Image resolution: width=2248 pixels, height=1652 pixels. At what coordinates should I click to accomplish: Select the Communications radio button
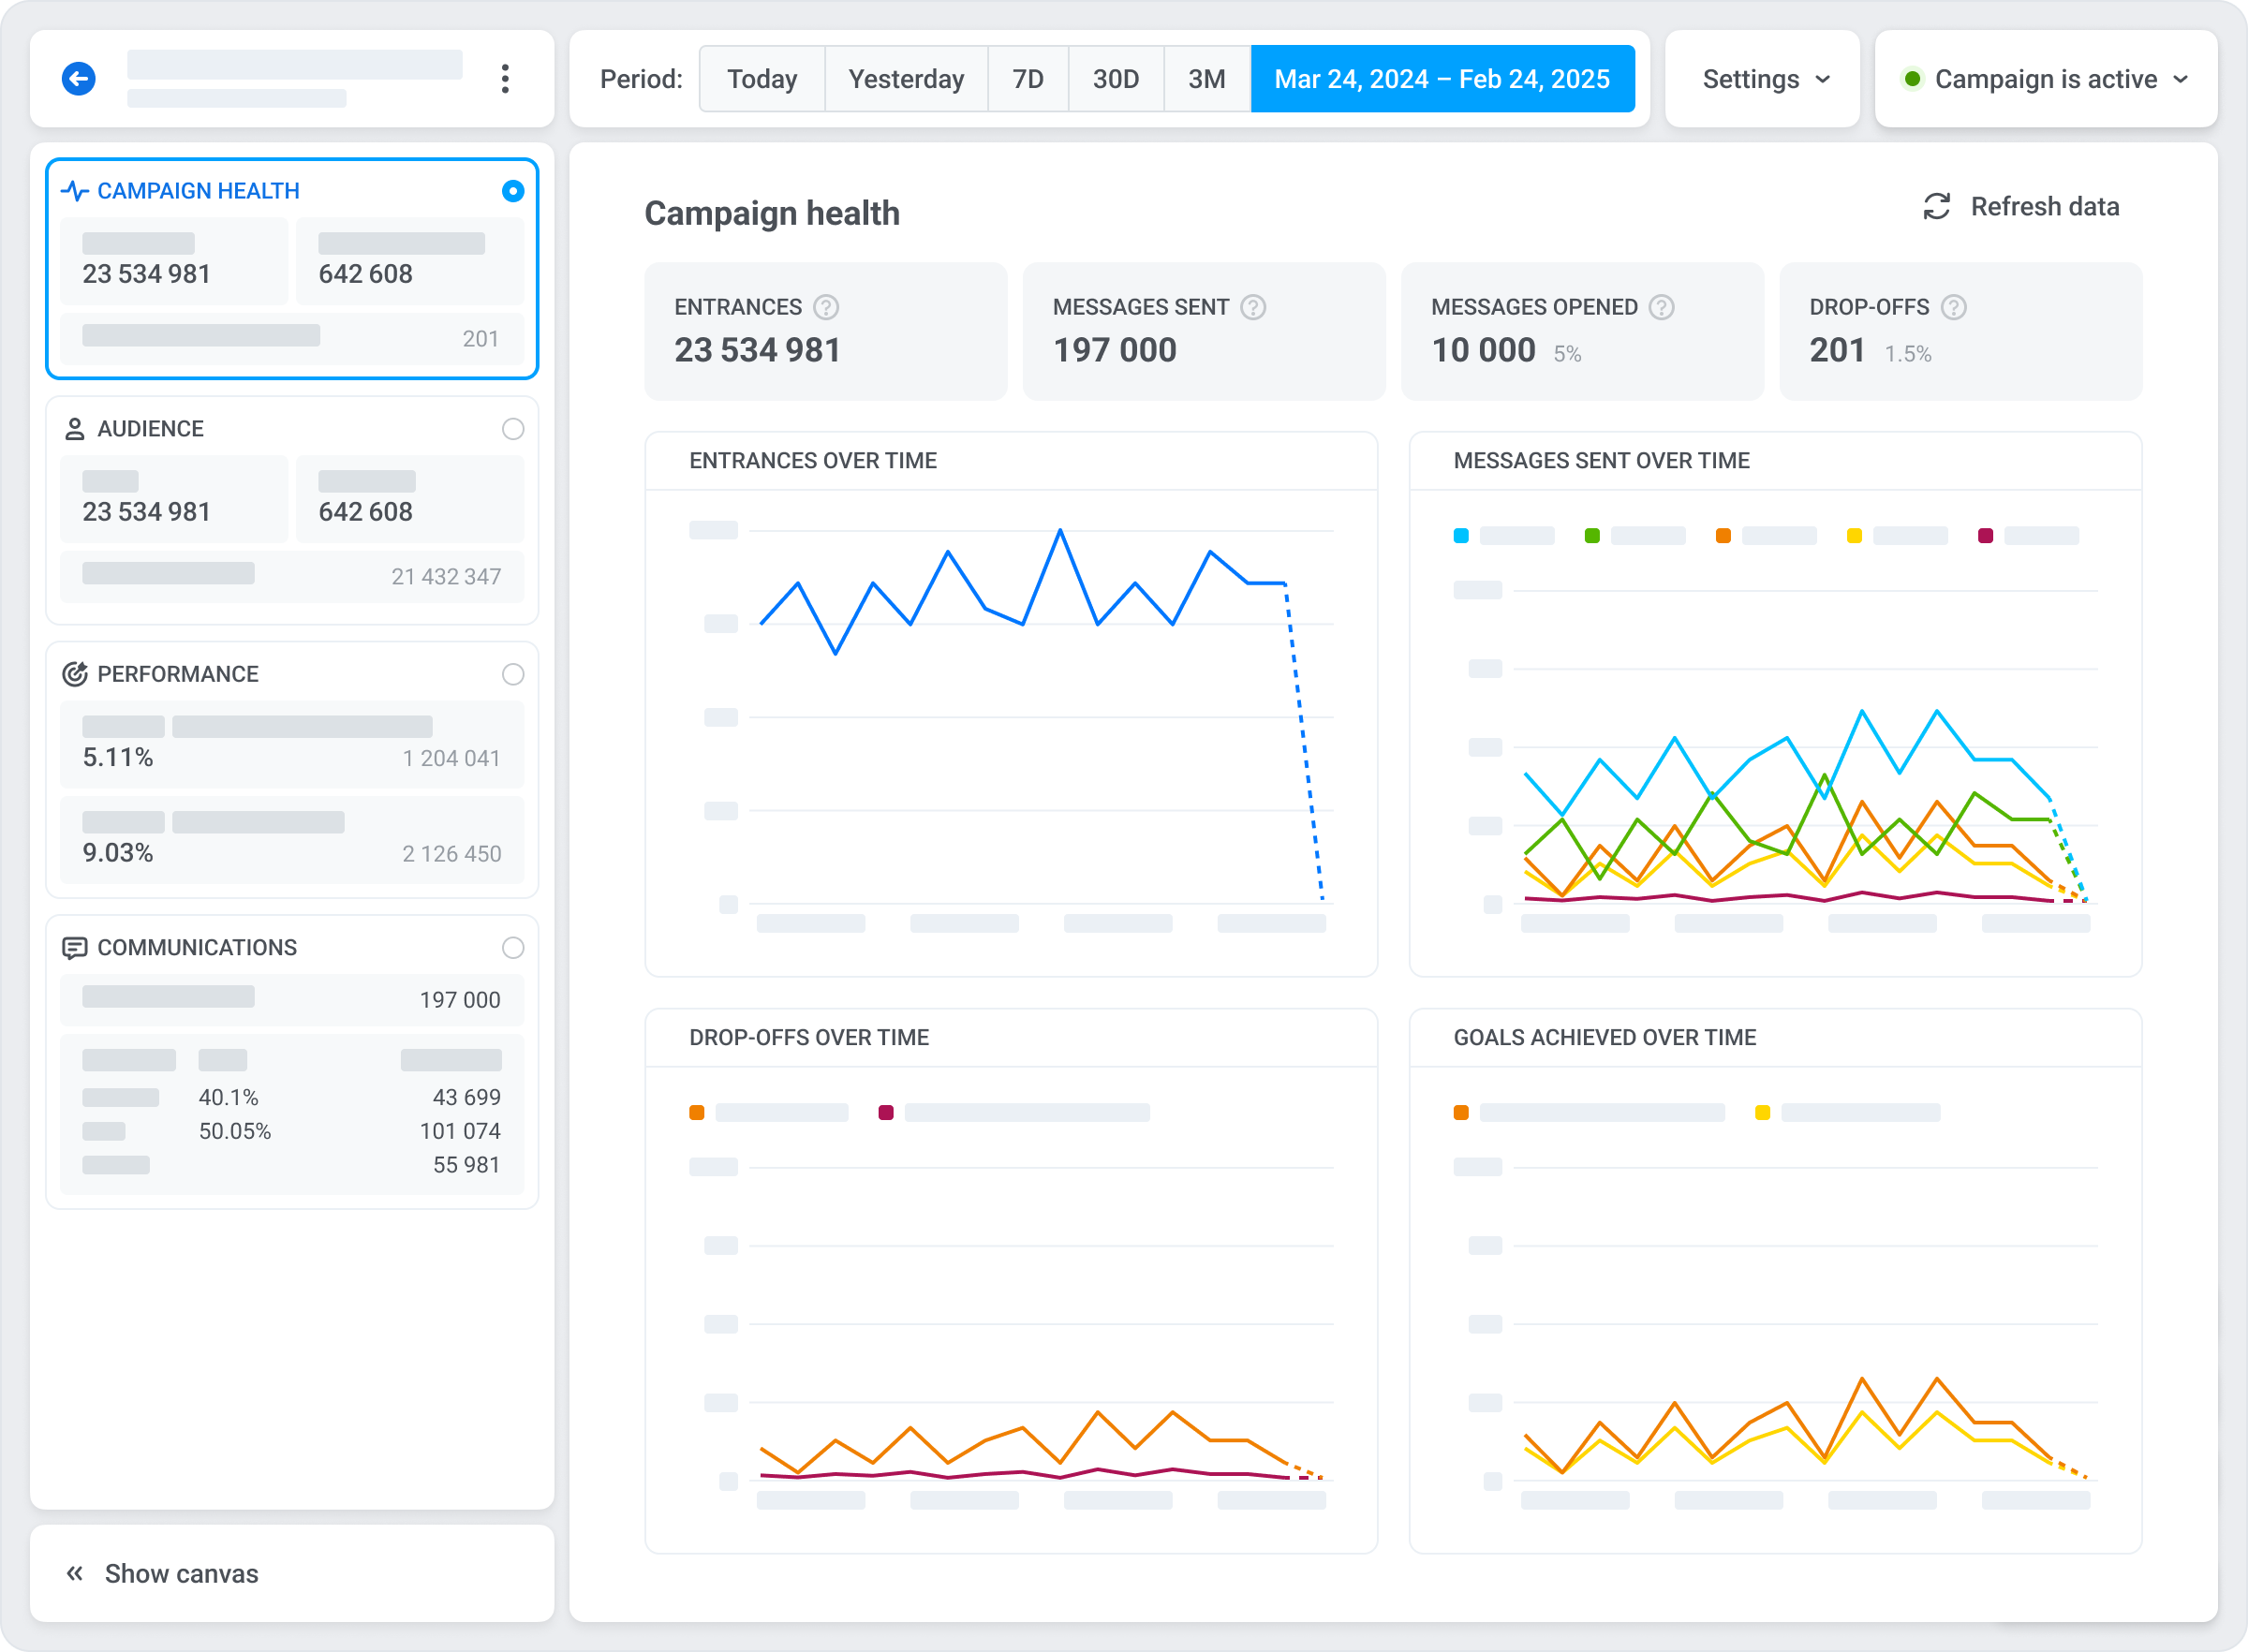click(512, 947)
